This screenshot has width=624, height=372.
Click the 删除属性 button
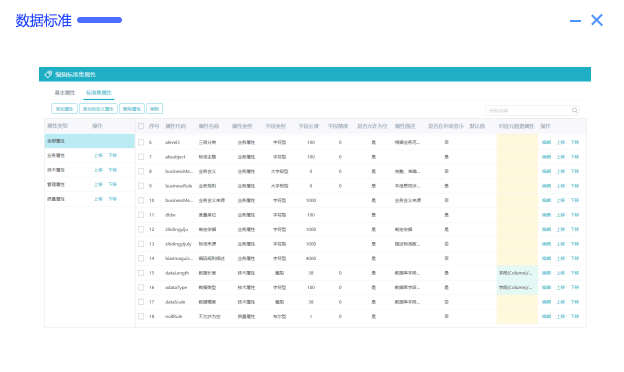click(132, 109)
